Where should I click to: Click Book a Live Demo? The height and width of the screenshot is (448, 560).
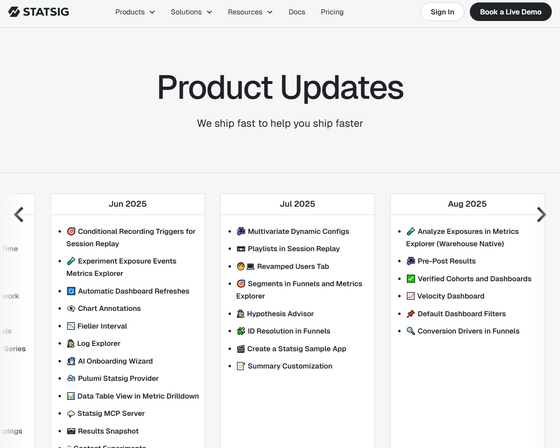point(510,12)
